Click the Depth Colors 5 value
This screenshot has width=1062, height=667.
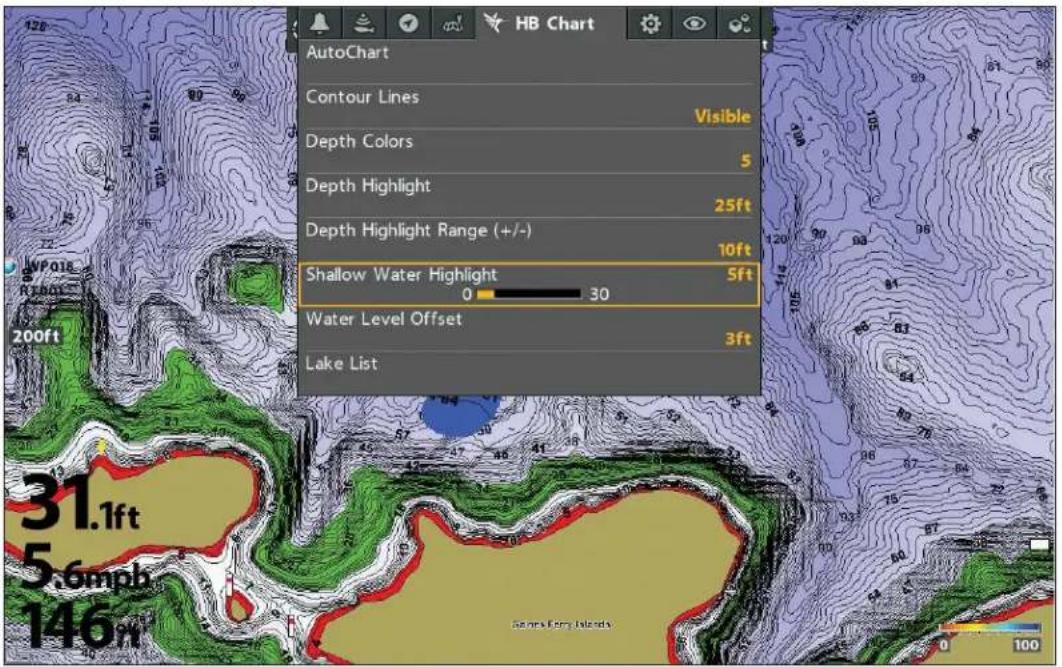pos(745,161)
